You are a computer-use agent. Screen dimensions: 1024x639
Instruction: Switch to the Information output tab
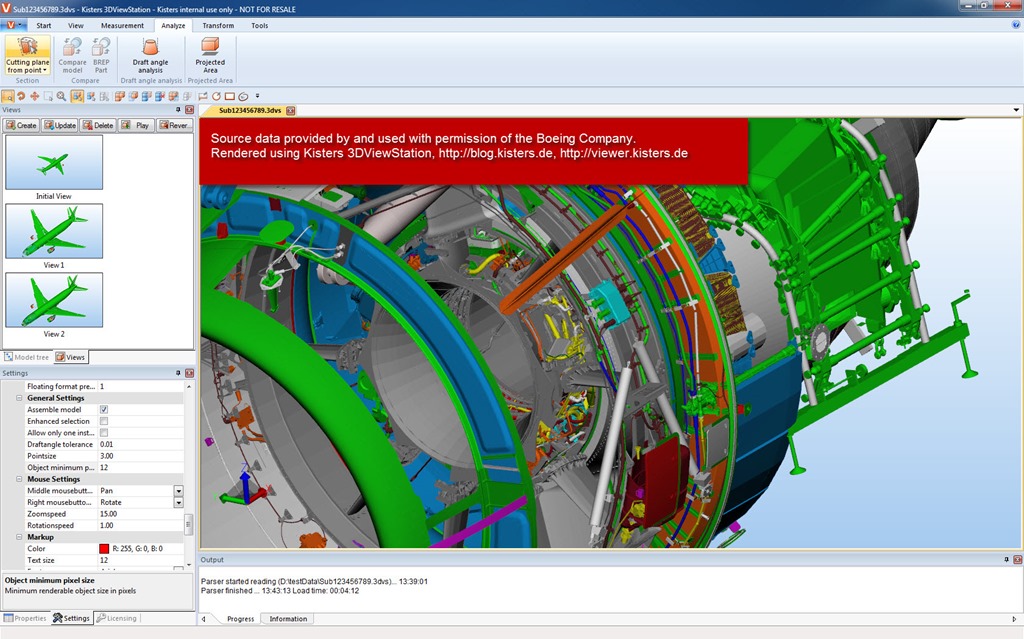[288, 619]
